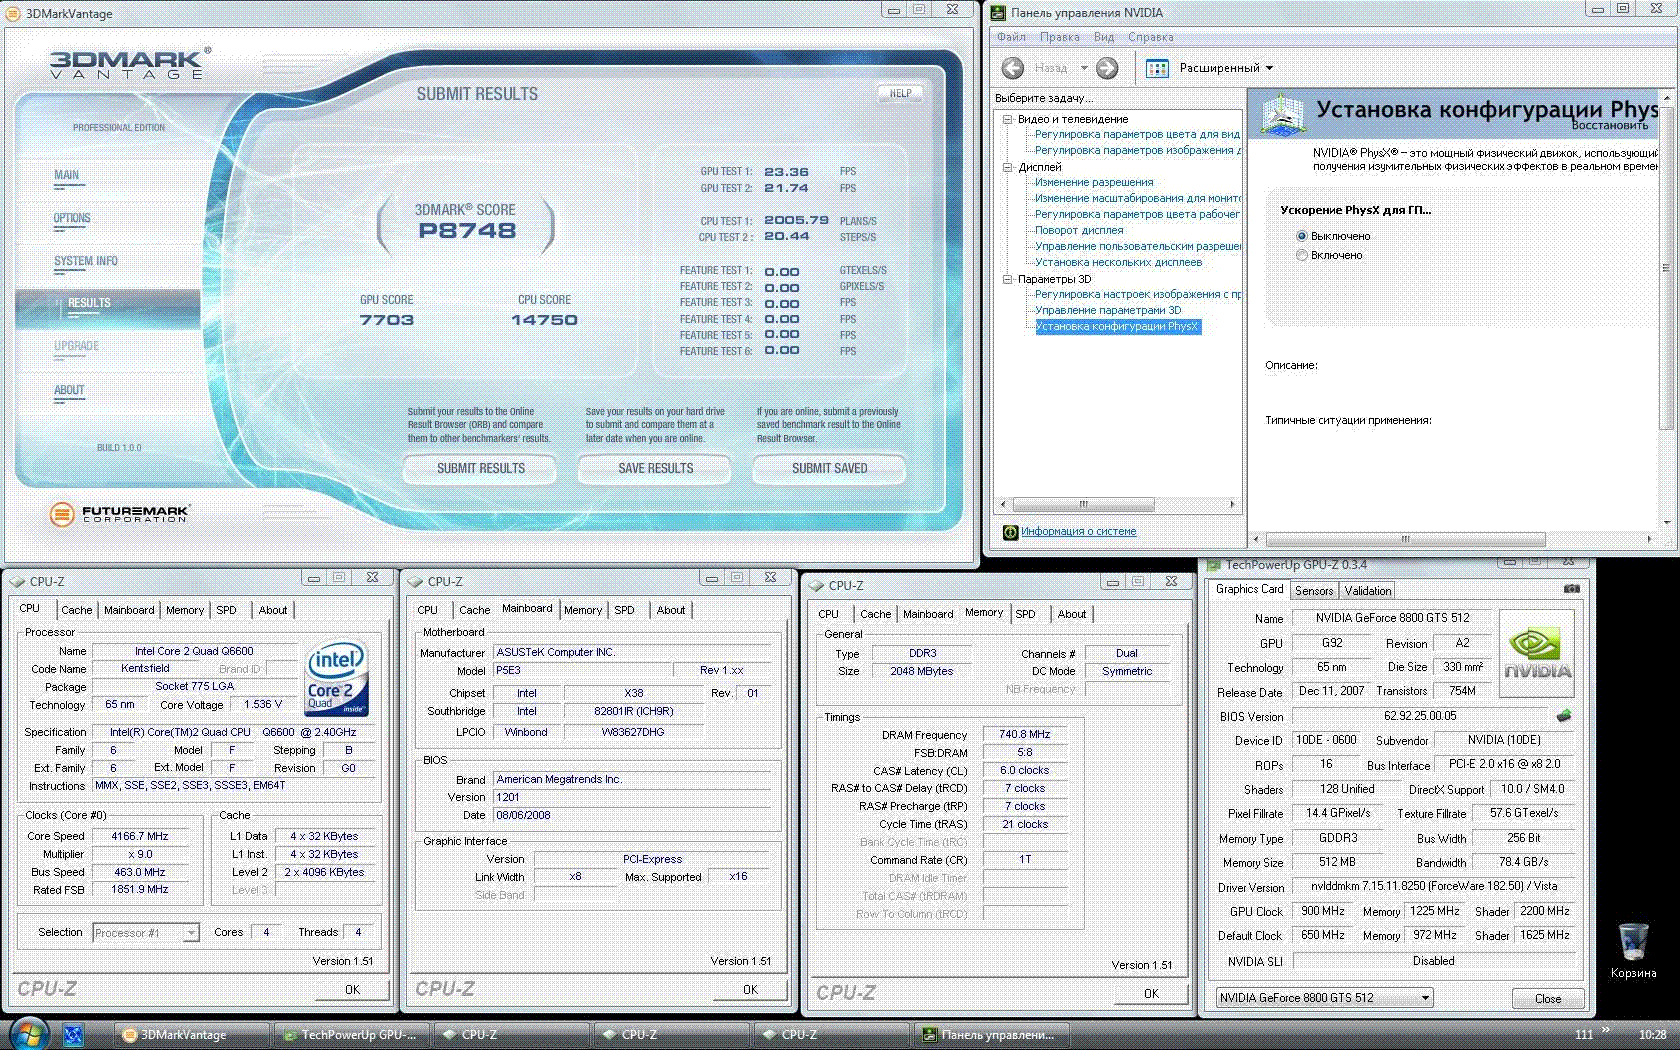This screenshot has height=1050, width=1680.
Task: Click the Core Speed 4166.7 MHz value
Action: tap(140, 836)
